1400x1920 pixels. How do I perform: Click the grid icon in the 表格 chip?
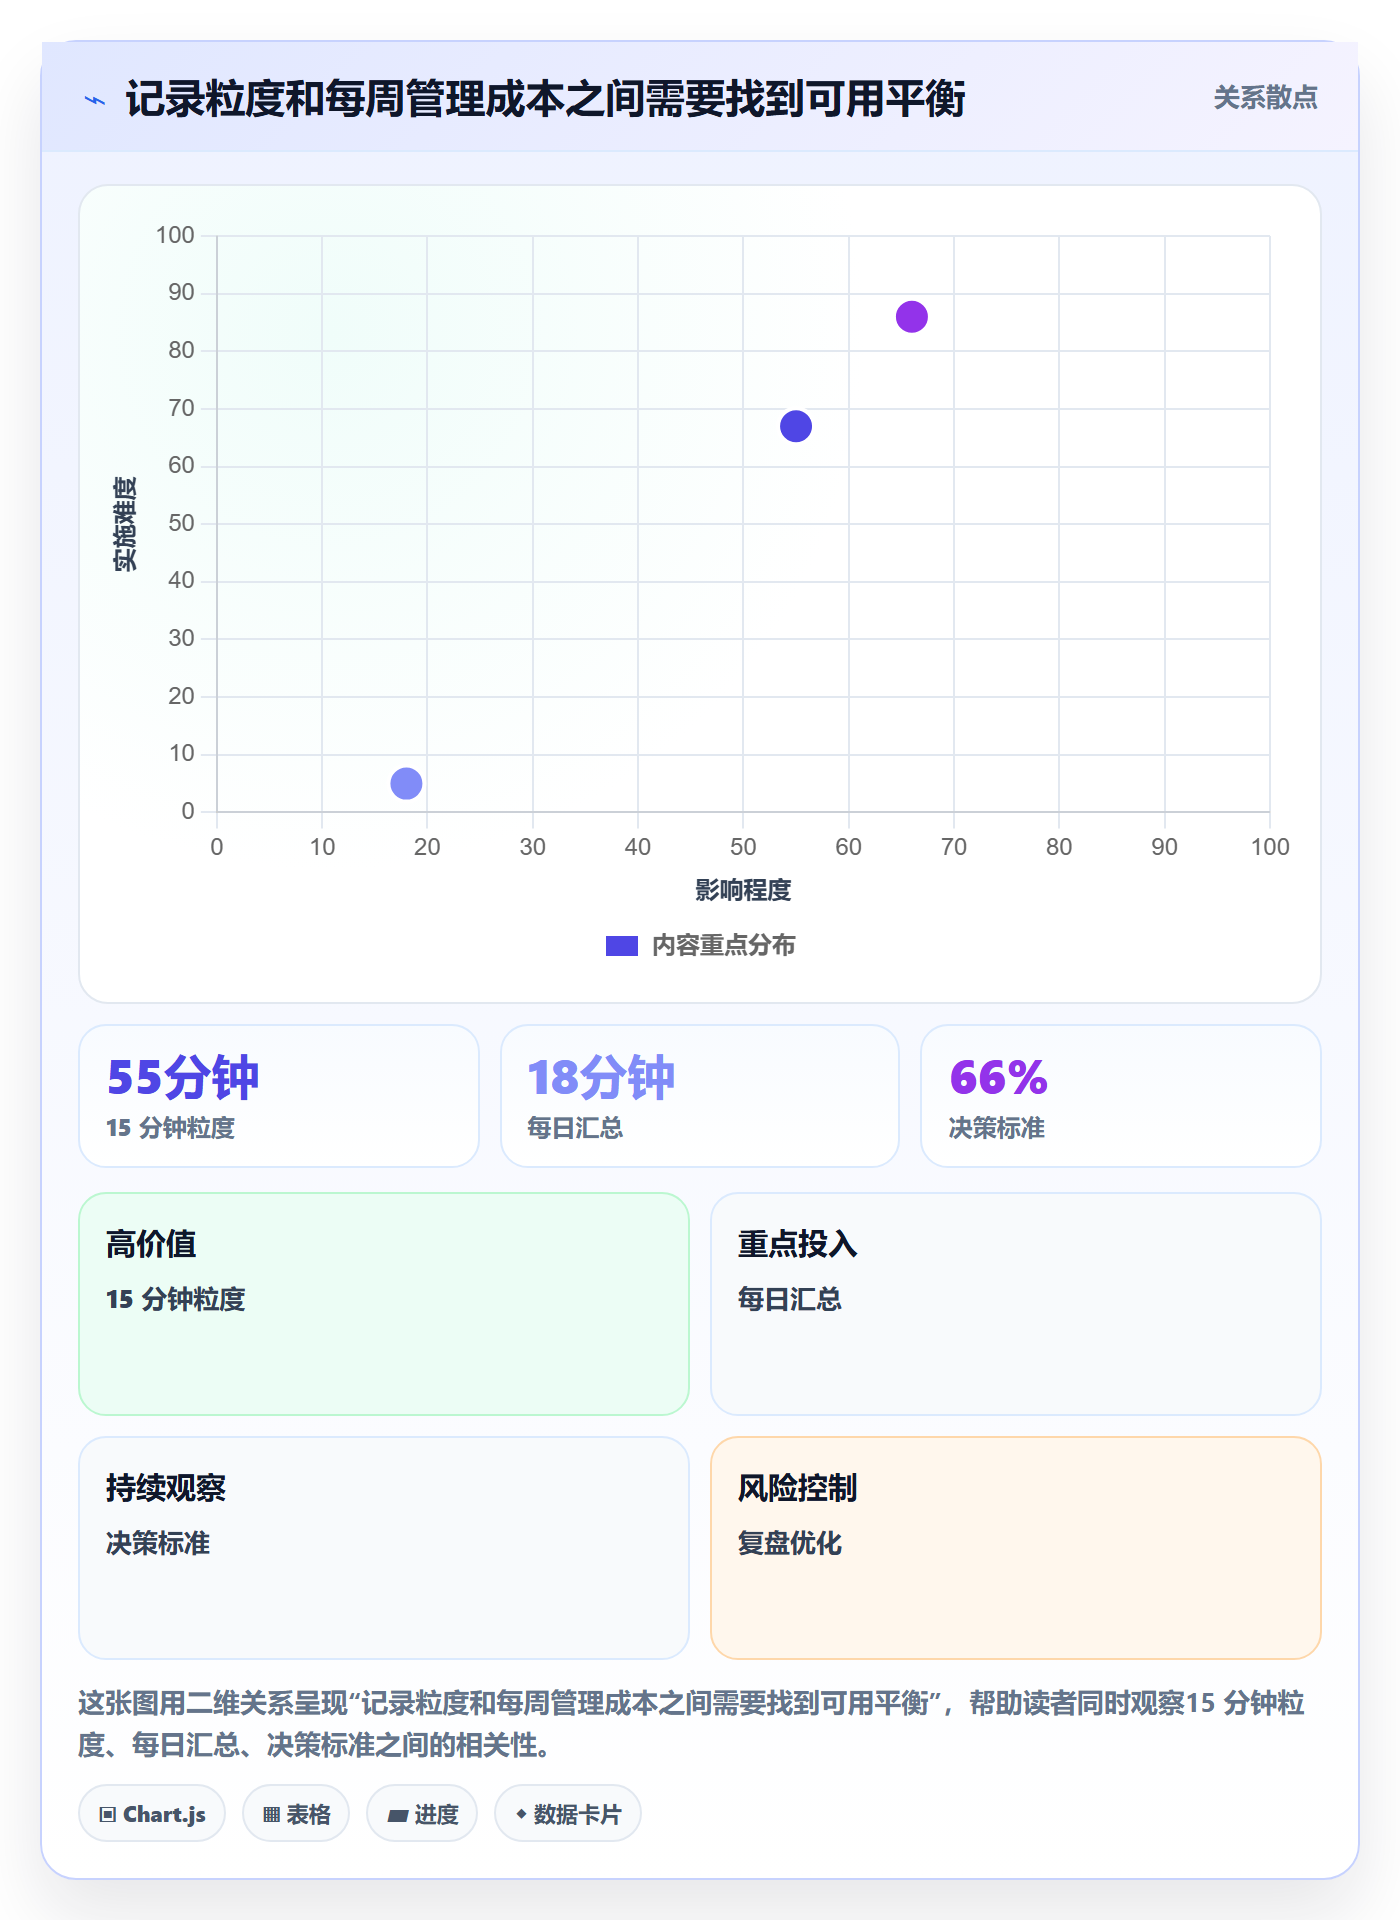point(272,1815)
